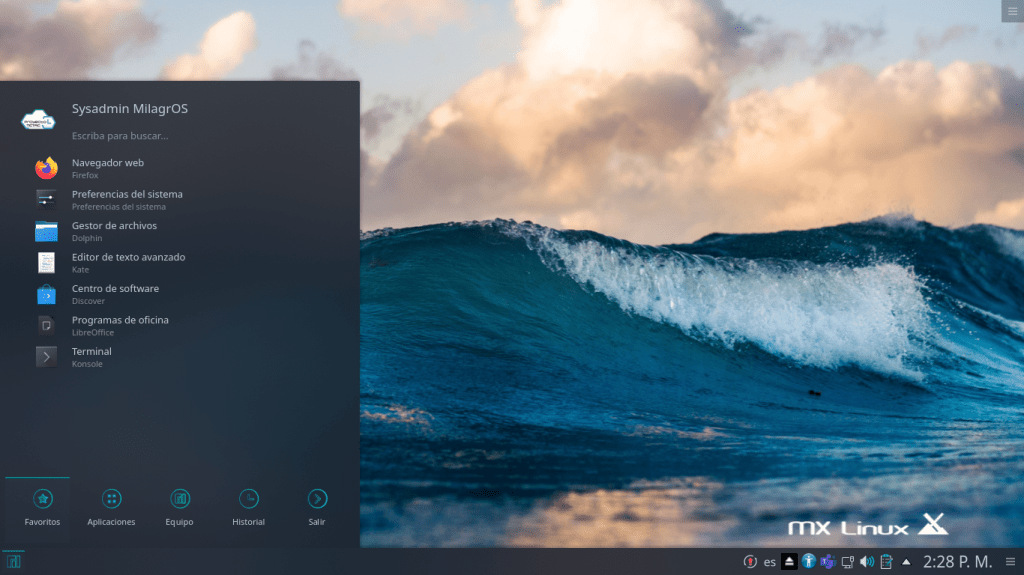The height and width of the screenshot is (575, 1024).
Task: Click the 2:28 P. M. clock
Action: 957,561
